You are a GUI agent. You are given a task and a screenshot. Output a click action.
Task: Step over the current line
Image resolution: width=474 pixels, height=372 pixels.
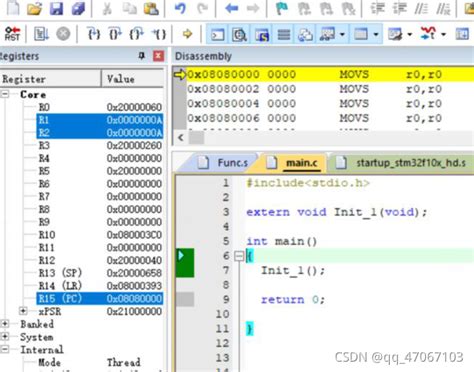pyautogui.click(x=115, y=34)
